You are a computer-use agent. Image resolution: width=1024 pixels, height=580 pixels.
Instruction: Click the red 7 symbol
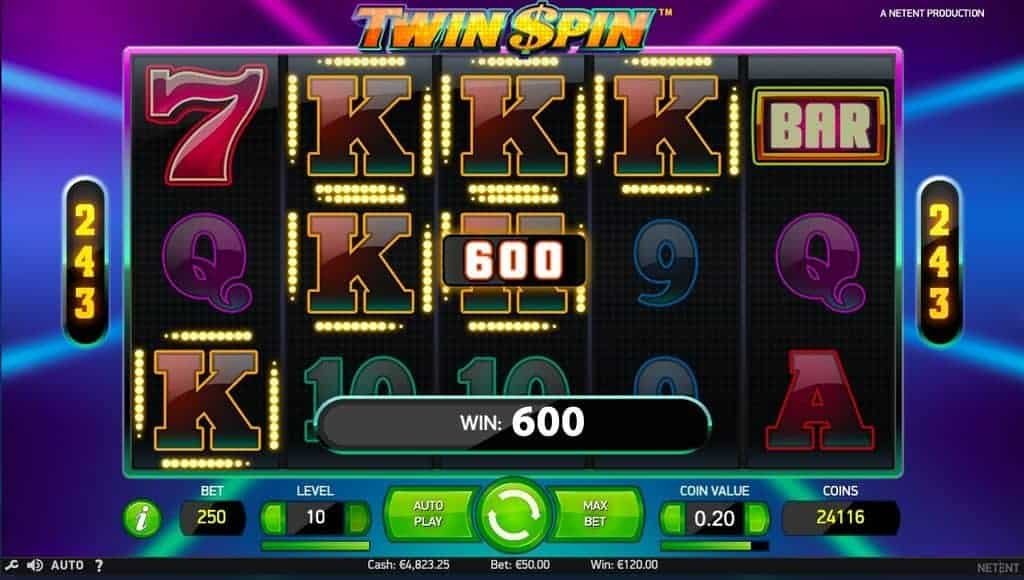(207, 123)
